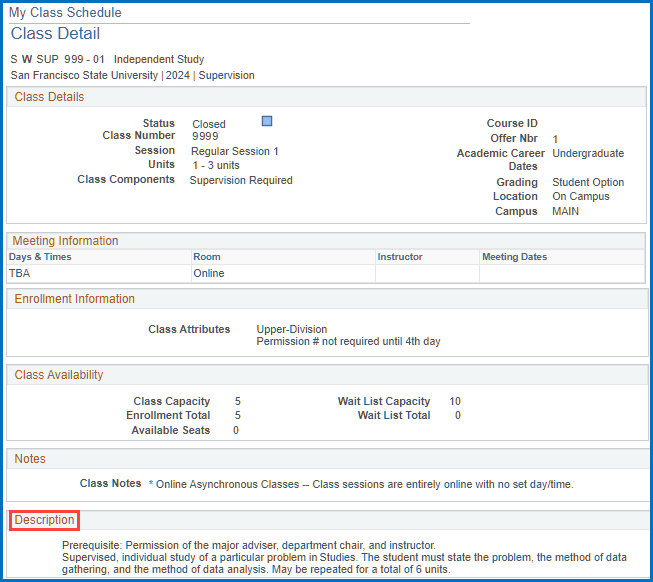Click 'MAIN' campus value
The image size is (653, 582).
pyautogui.click(x=565, y=211)
